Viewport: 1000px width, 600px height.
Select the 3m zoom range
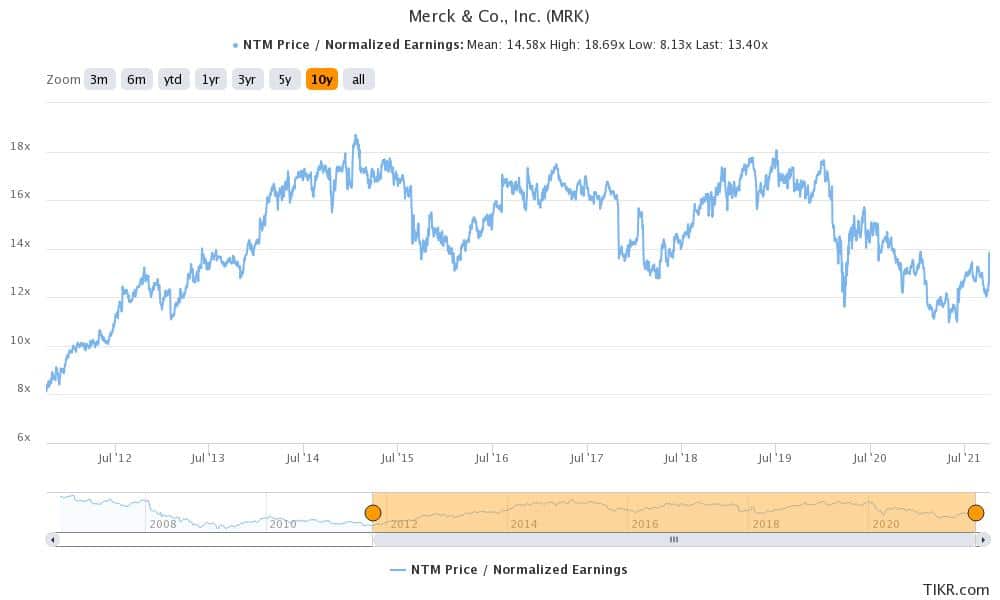point(99,80)
